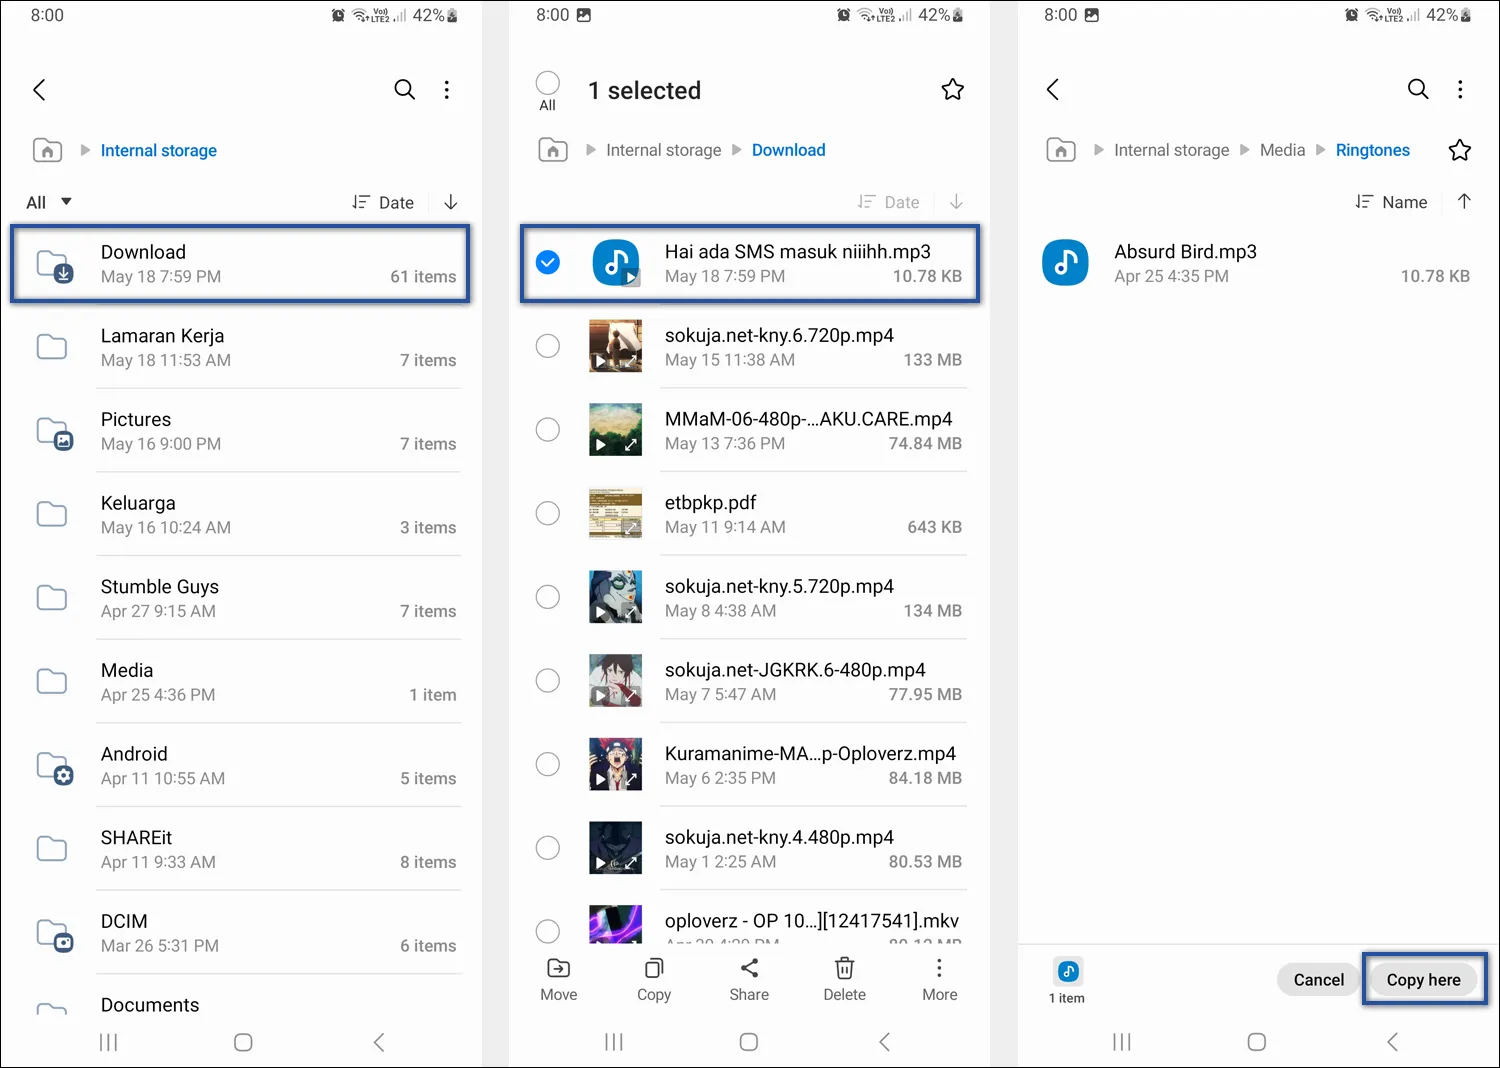Open the search in My Files
This screenshot has height=1068, width=1500.
click(405, 89)
